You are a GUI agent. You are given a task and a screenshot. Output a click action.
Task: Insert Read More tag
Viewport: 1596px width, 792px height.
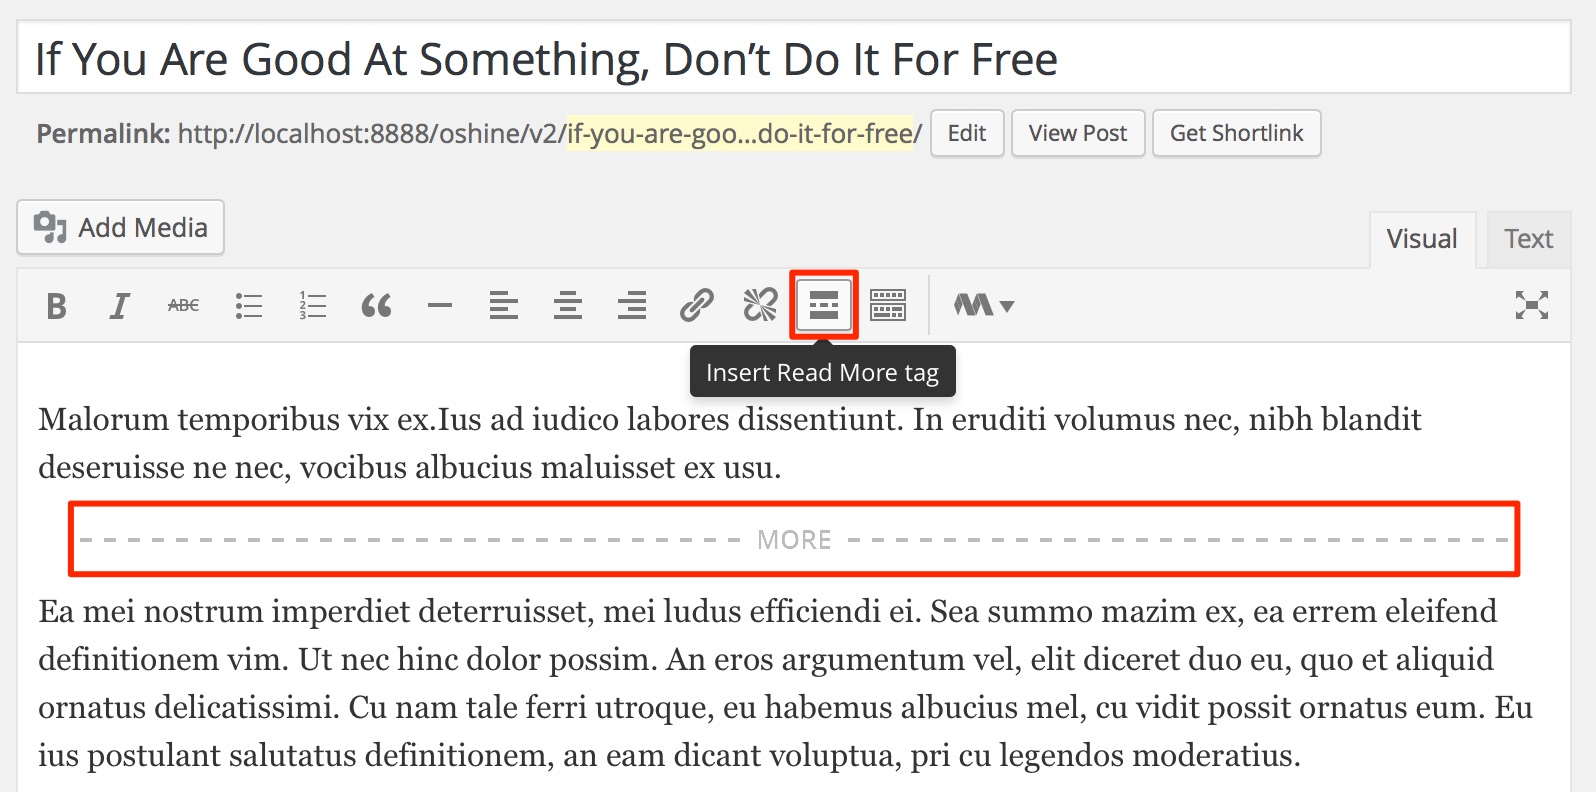tap(824, 305)
